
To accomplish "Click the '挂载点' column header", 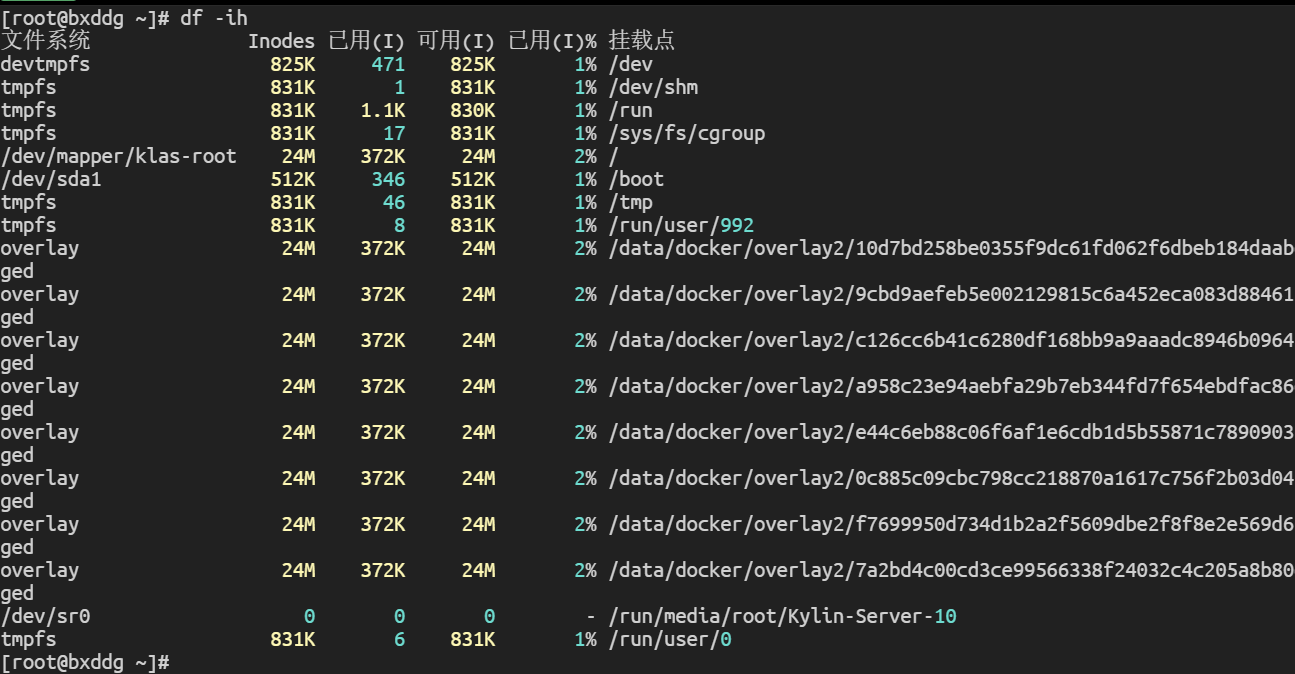I will [x=641, y=41].
